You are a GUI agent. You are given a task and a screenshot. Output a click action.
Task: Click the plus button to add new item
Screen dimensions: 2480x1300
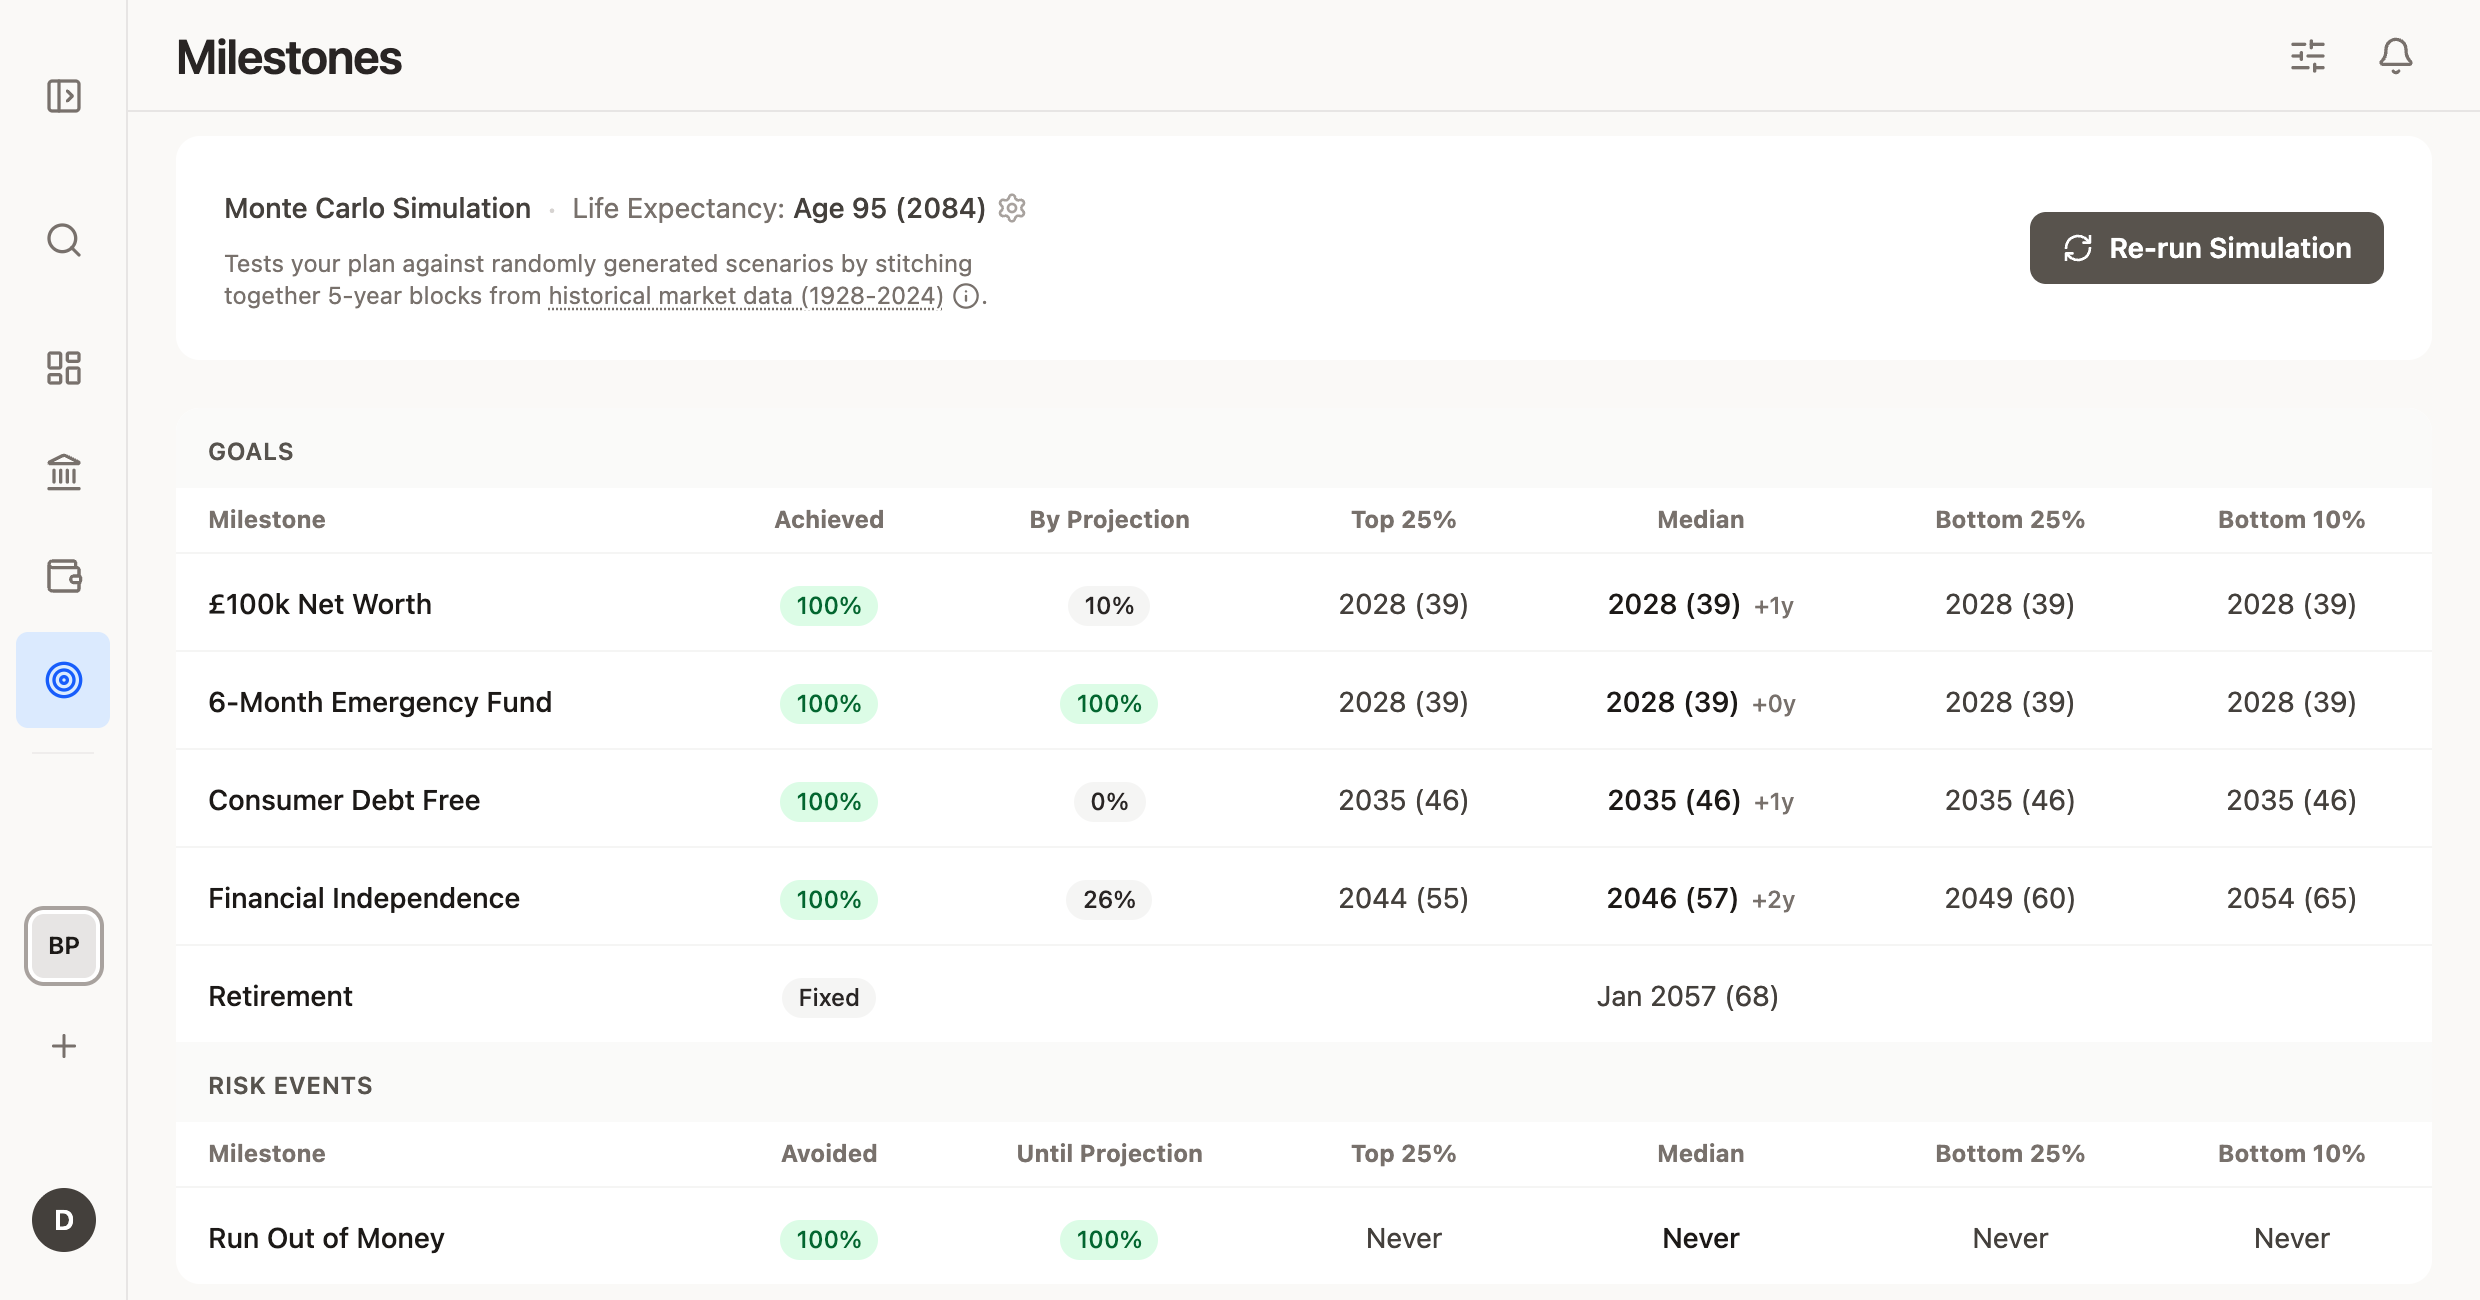[x=63, y=1046]
